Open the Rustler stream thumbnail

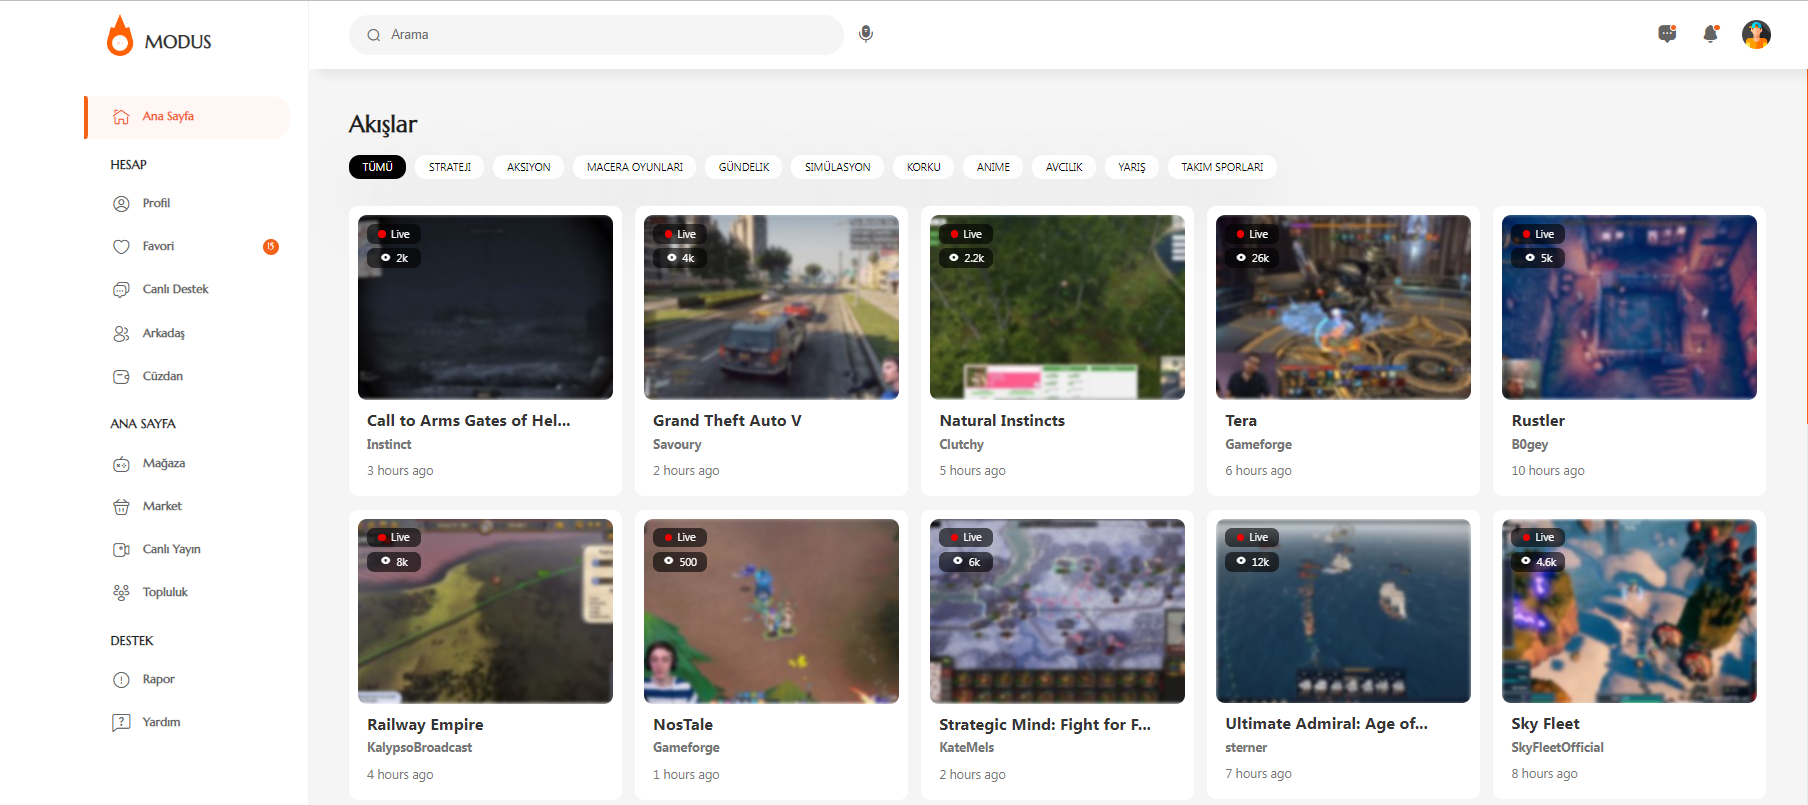pos(1629,307)
